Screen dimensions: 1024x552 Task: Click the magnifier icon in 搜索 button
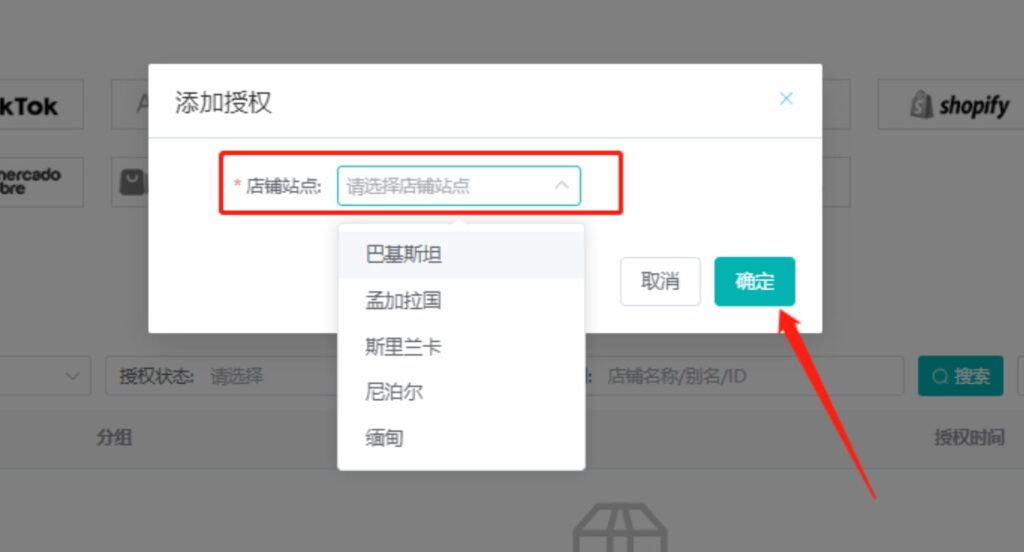coord(940,377)
